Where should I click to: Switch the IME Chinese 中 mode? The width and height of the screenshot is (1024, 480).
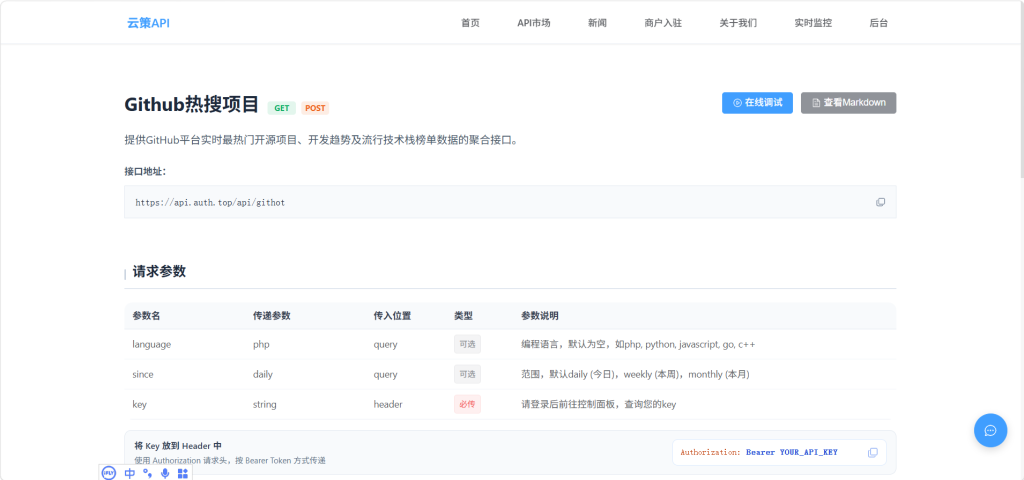[129, 473]
